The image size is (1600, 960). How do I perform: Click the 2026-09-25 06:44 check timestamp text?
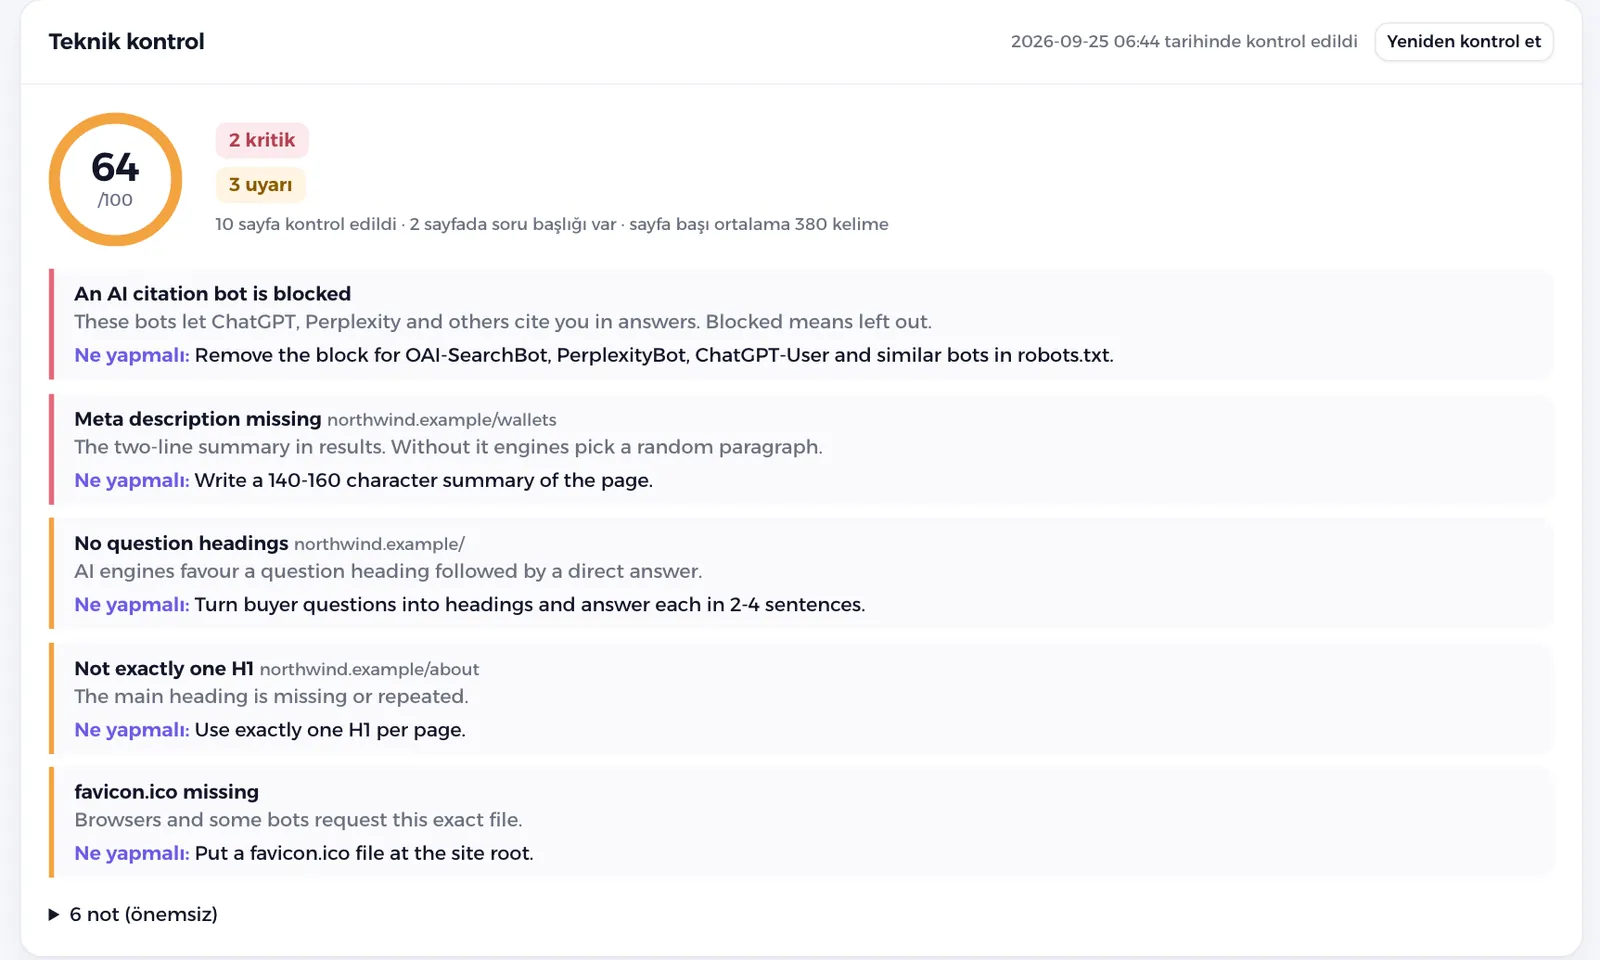coord(1184,42)
